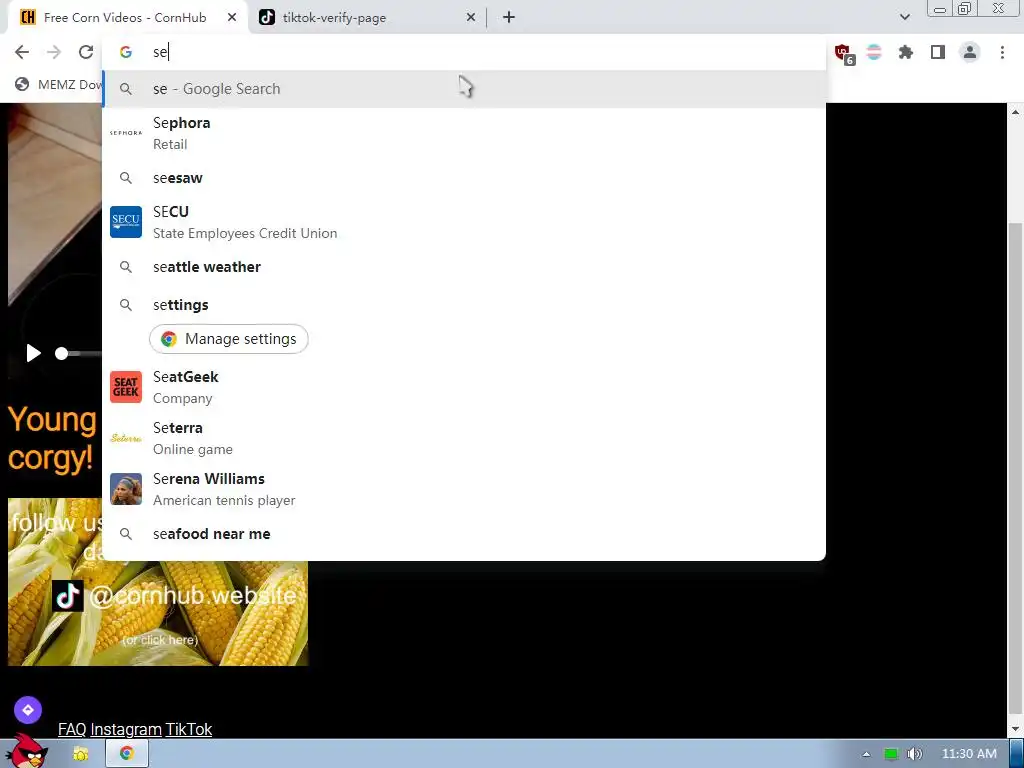Click the scrollbar up arrow

(1016, 112)
